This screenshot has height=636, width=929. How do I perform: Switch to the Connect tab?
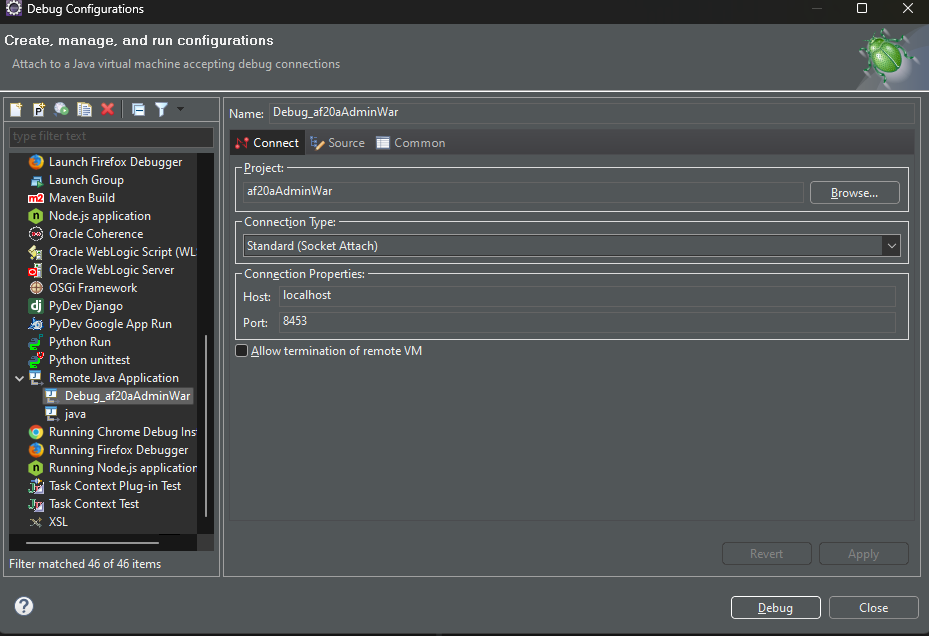click(x=267, y=143)
